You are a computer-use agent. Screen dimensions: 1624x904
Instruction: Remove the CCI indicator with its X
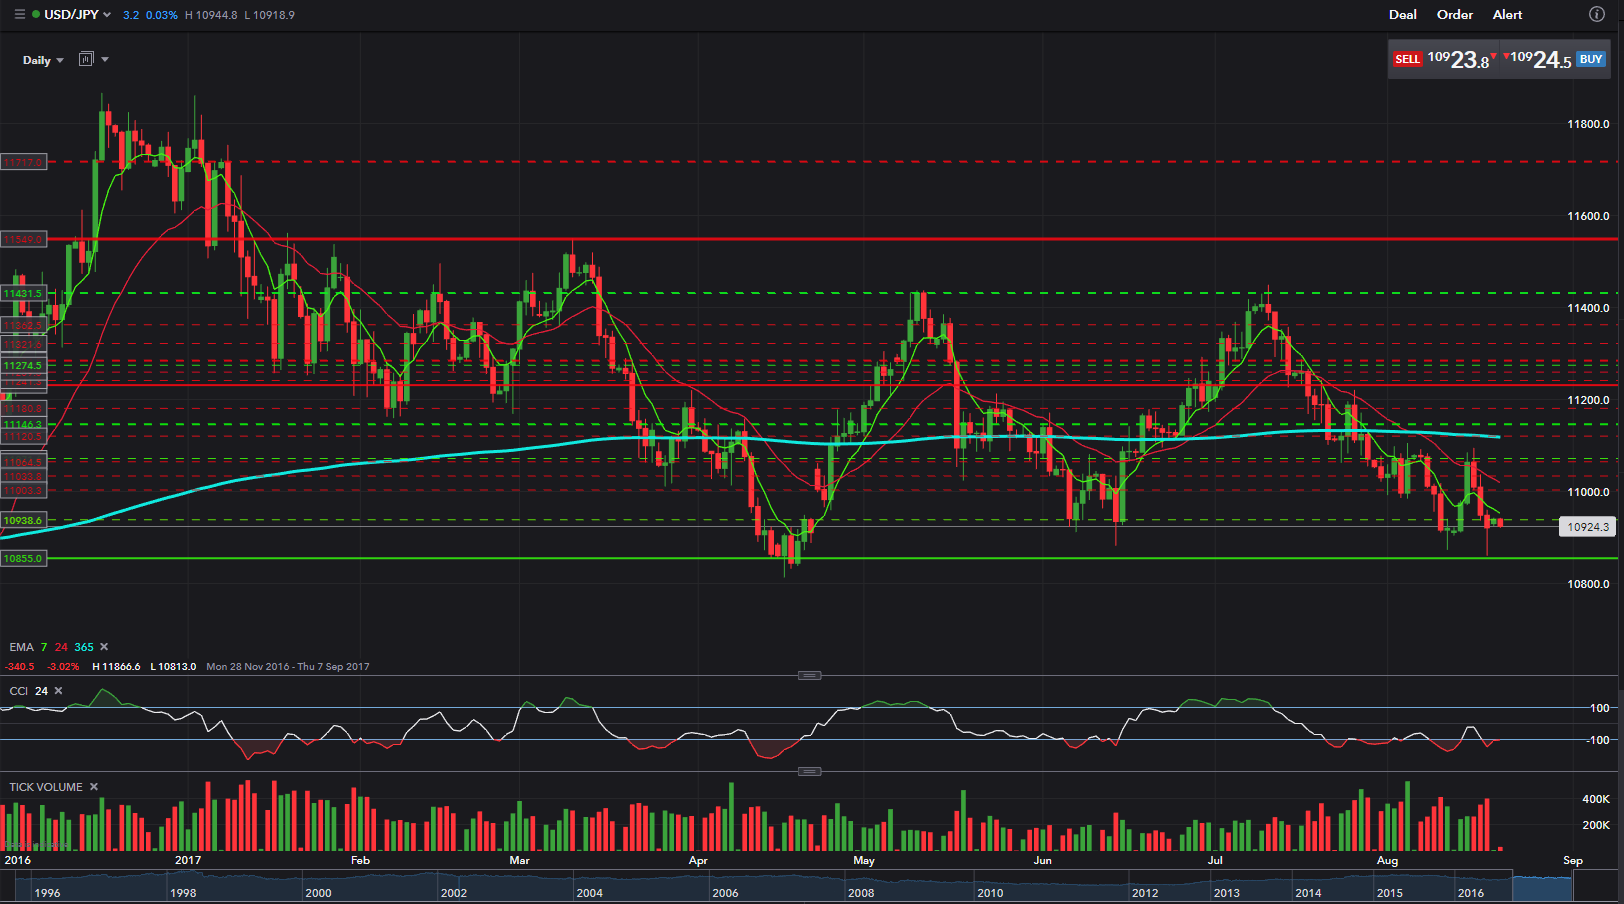59,691
